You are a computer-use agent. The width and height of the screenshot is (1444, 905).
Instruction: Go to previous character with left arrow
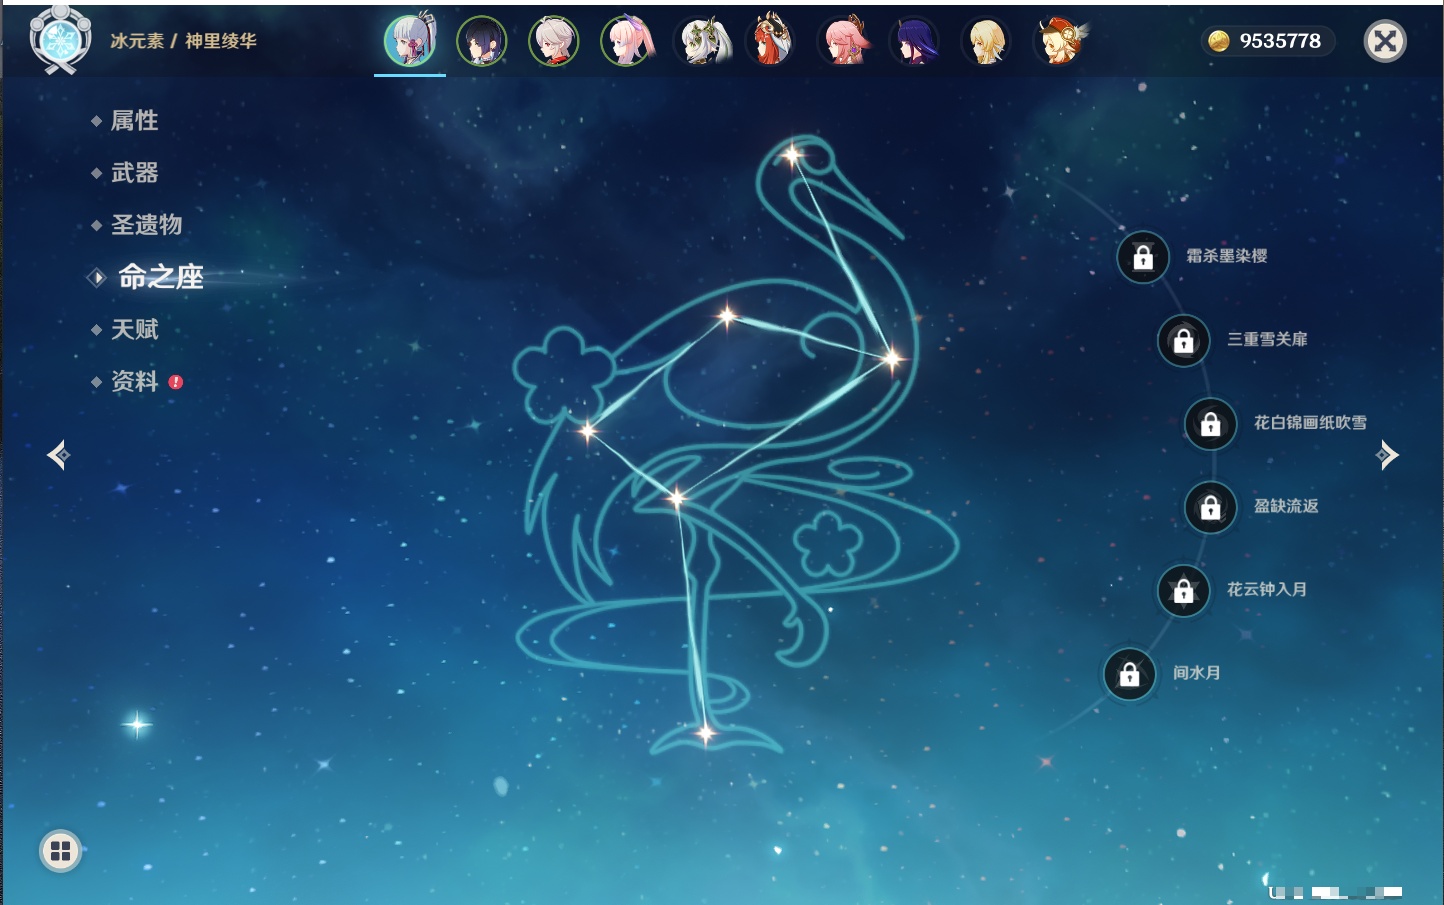[x=58, y=455]
